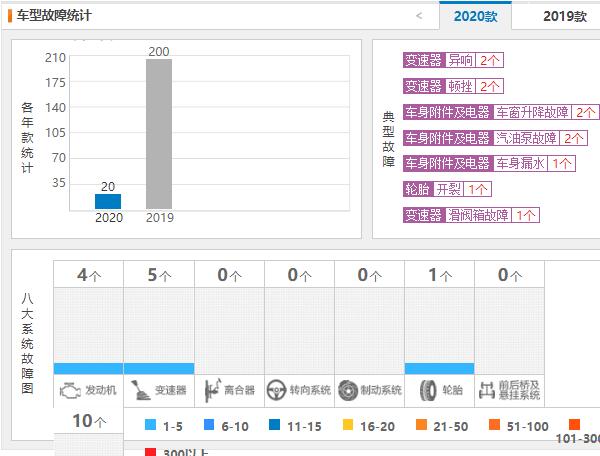This screenshot has width=600, height=456.
Task: Click the 5个 count above 变速器
Action: pos(159,275)
